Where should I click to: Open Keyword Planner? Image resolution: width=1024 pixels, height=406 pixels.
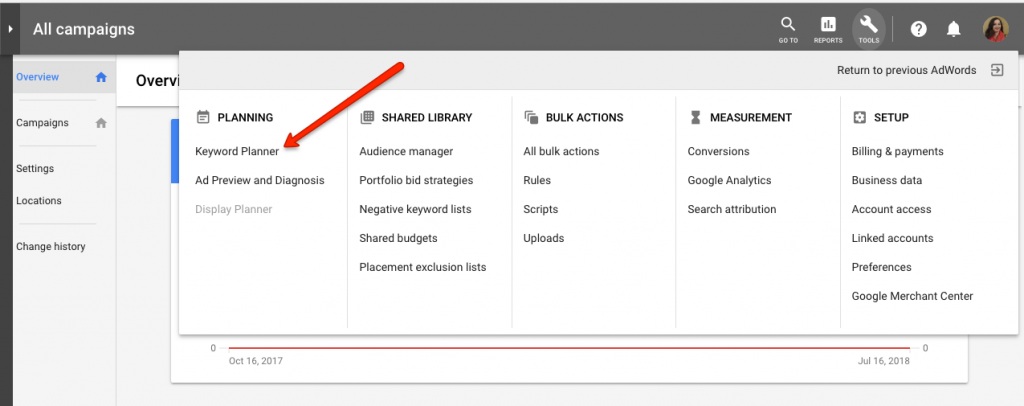coord(237,151)
